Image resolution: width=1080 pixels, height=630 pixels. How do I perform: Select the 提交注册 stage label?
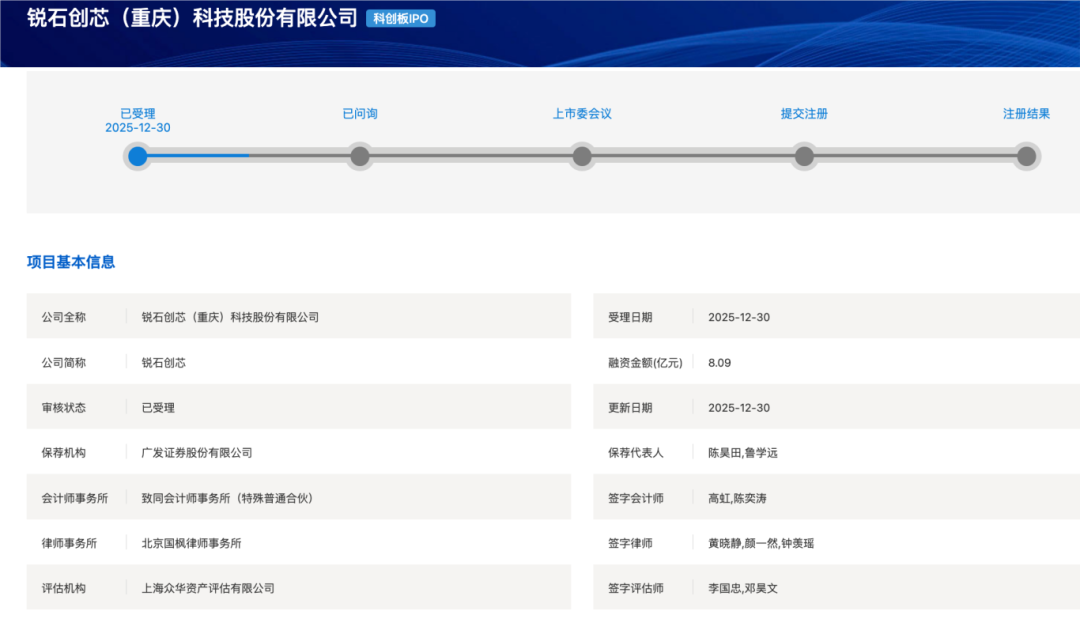804,114
